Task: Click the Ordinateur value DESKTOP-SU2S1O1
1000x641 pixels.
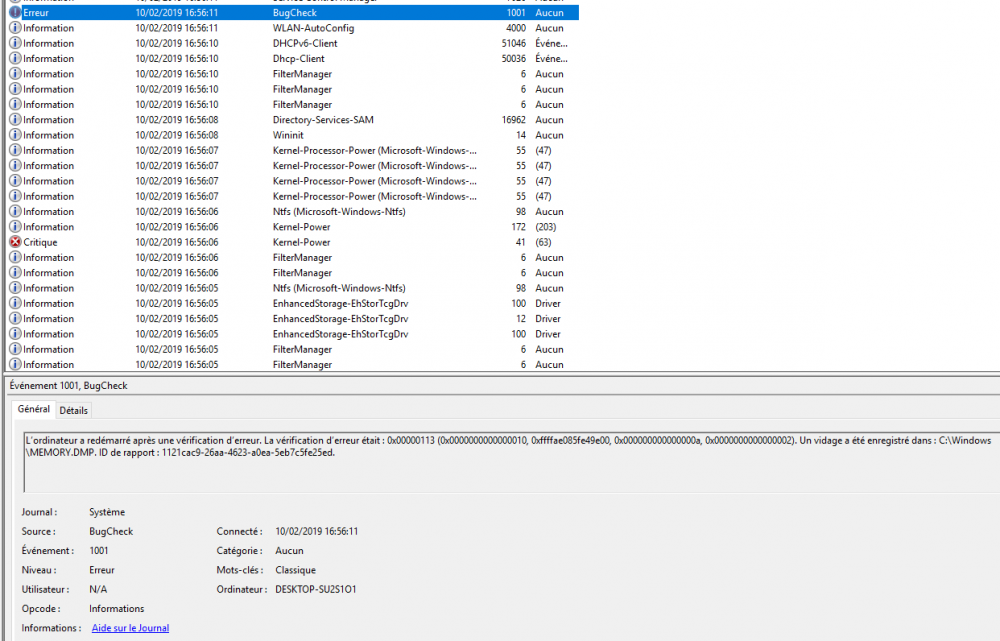Action: pyautogui.click(x=315, y=589)
